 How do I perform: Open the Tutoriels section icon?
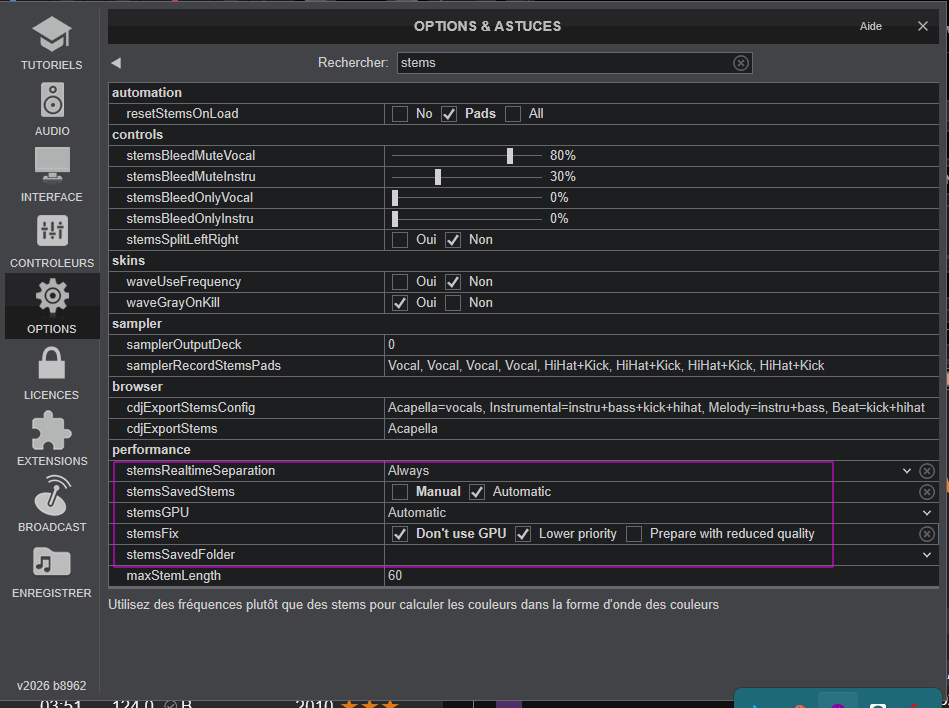coord(51,36)
